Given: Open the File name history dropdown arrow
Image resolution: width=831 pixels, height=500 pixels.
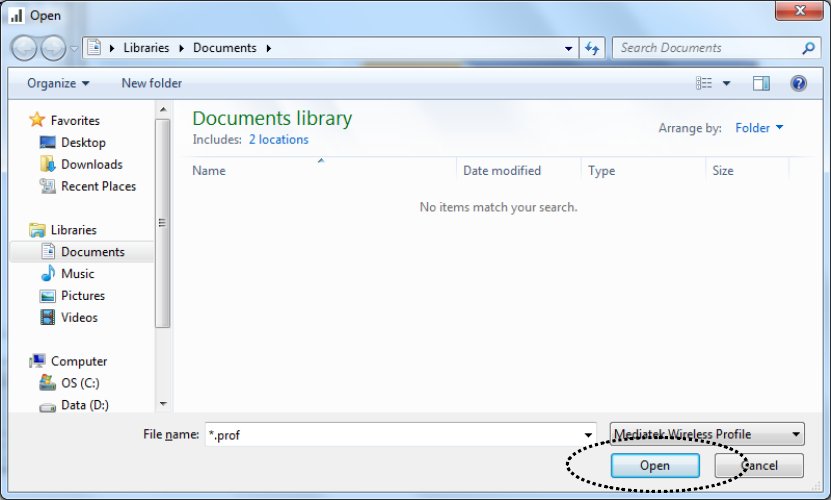Looking at the screenshot, I should pos(588,435).
